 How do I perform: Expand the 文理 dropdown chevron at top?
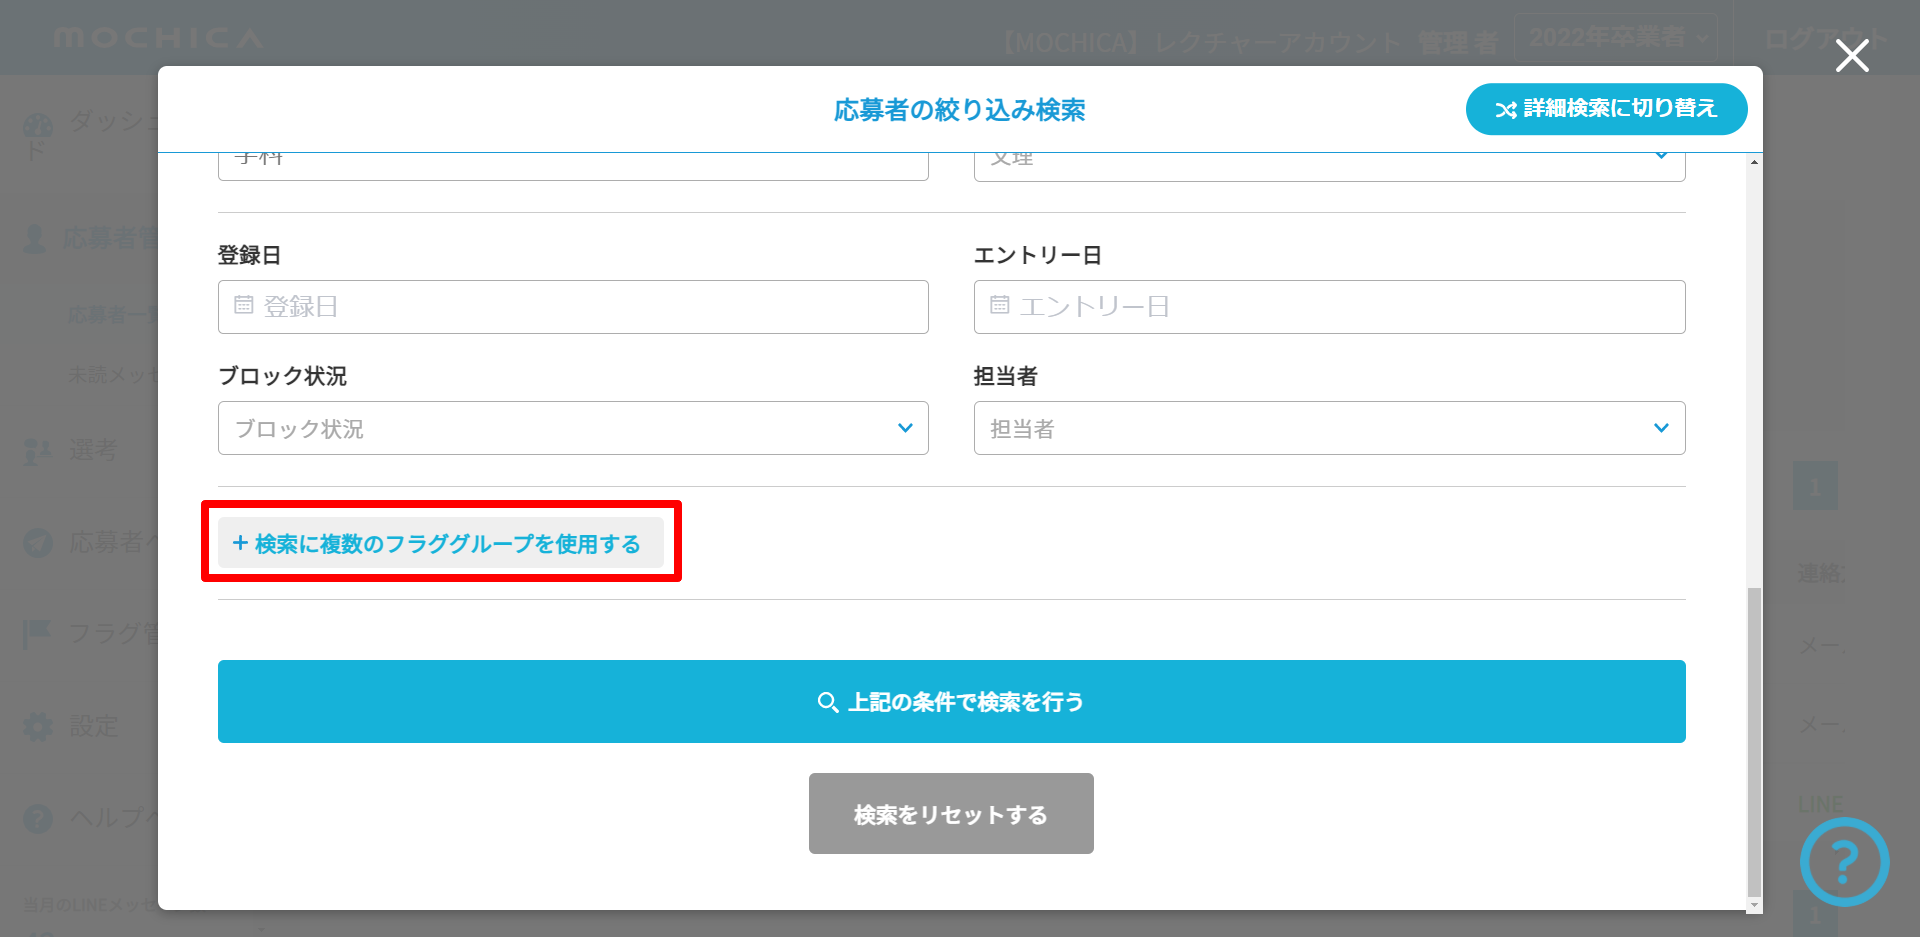(1661, 157)
